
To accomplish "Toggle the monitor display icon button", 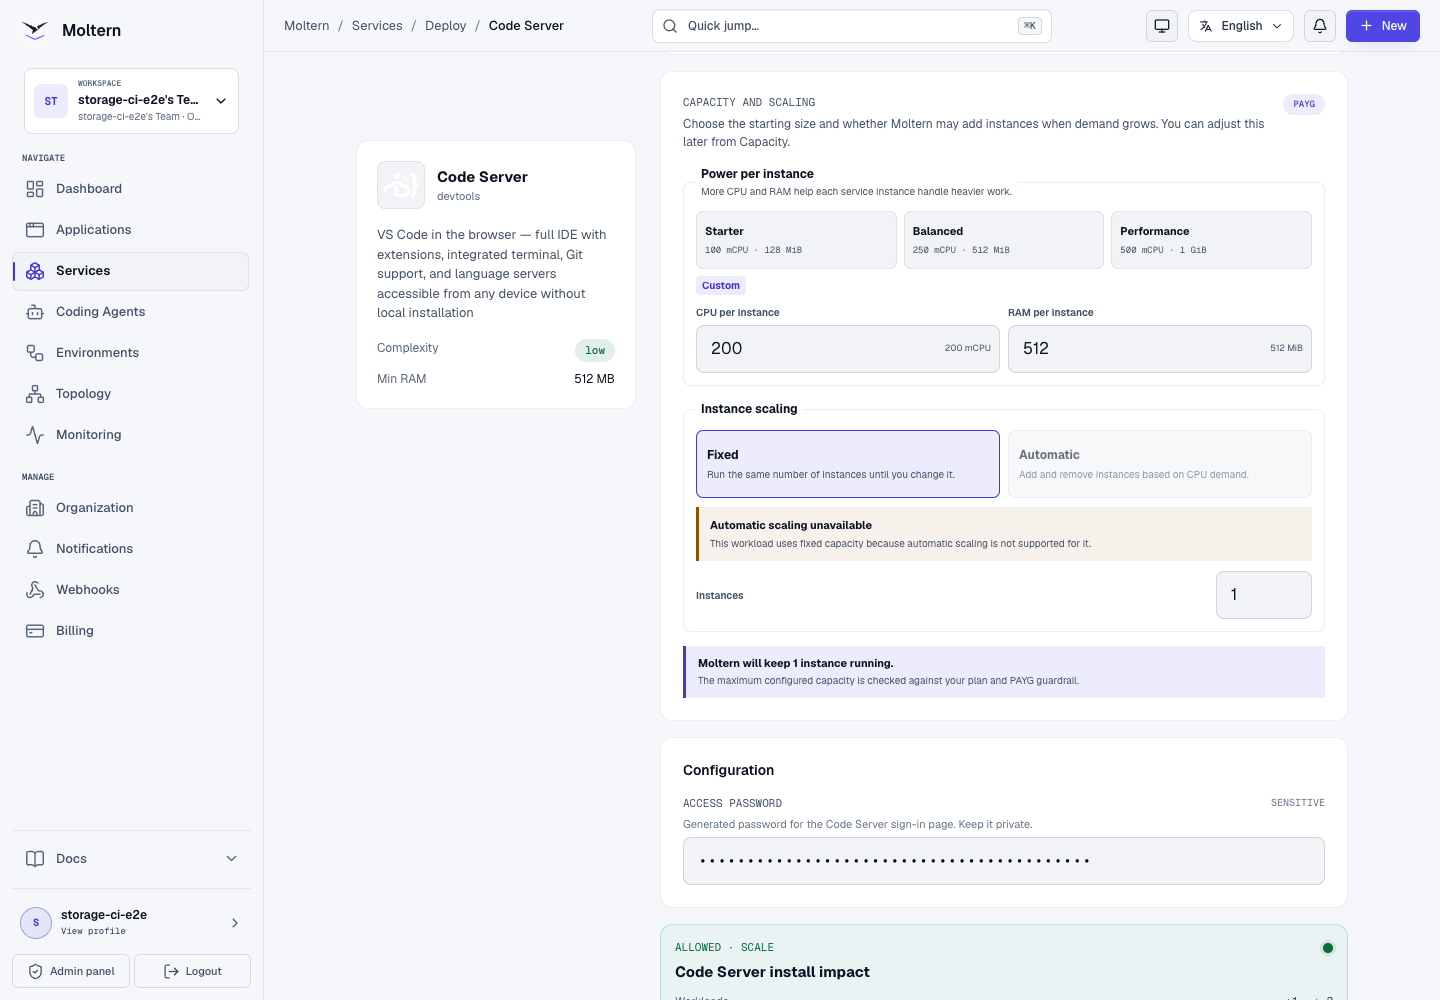I will coord(1162,26).
